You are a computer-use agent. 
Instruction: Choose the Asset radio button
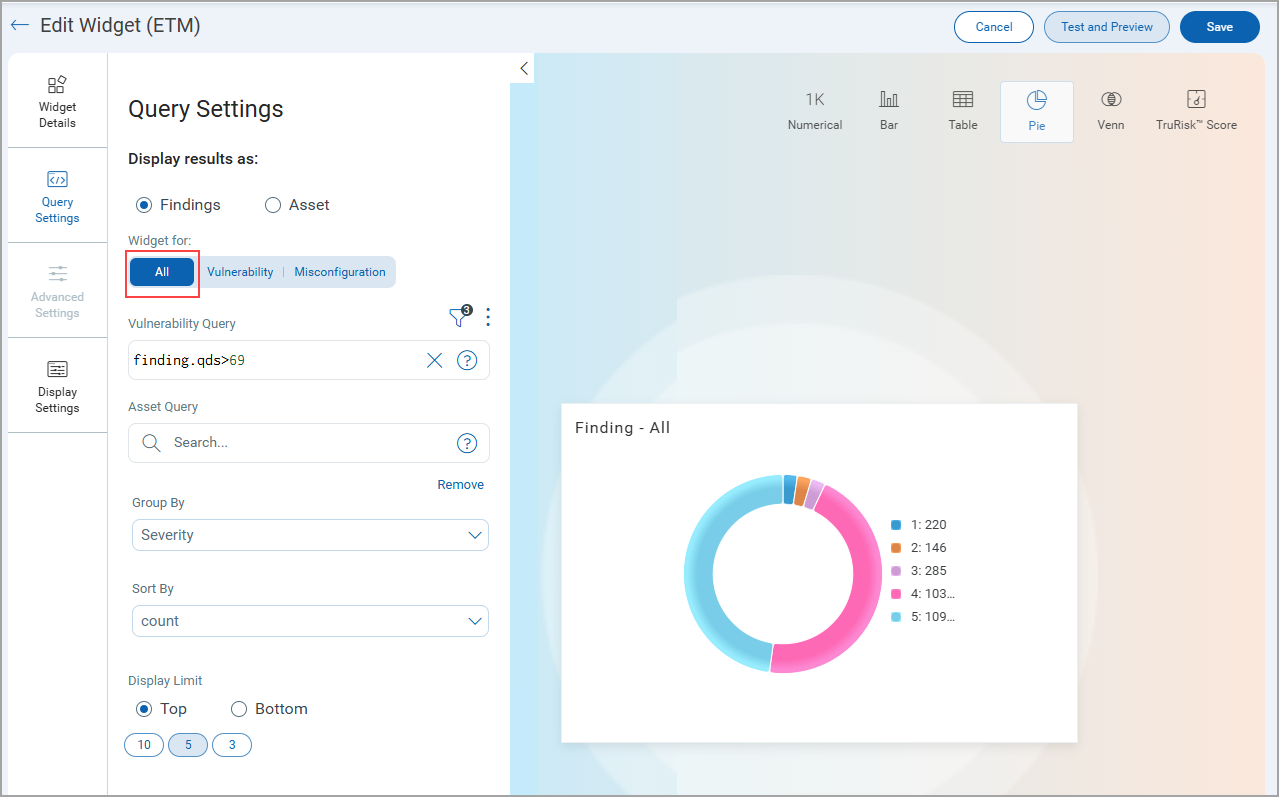click(x=273, y=205)
